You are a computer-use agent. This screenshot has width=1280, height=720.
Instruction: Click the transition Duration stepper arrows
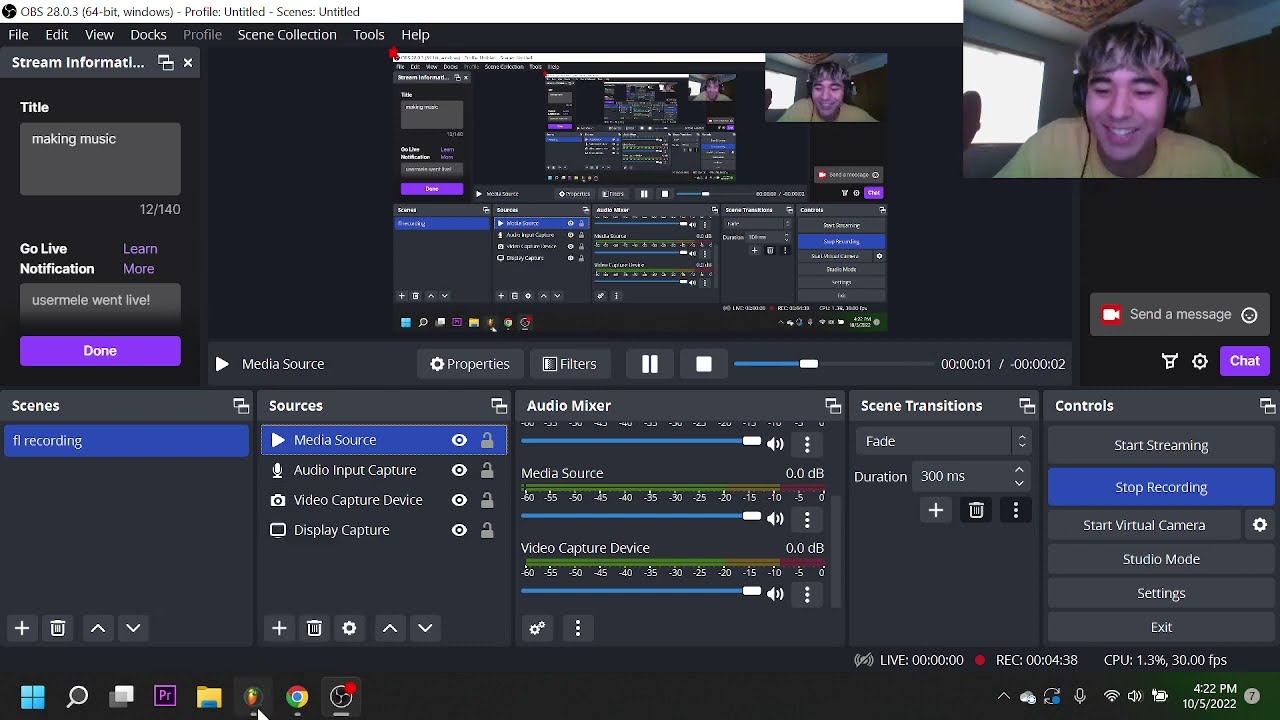(1019, 476)
